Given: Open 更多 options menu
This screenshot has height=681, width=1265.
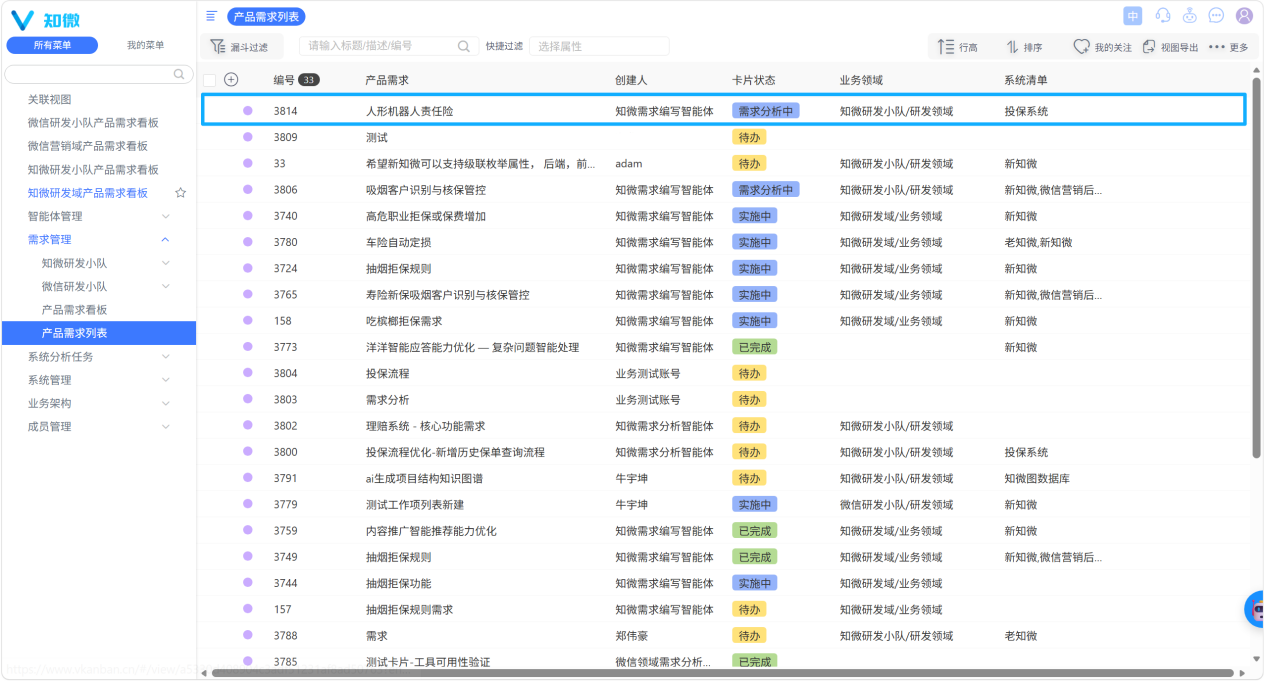Looking at the screenshot, I should point(1229,47).
